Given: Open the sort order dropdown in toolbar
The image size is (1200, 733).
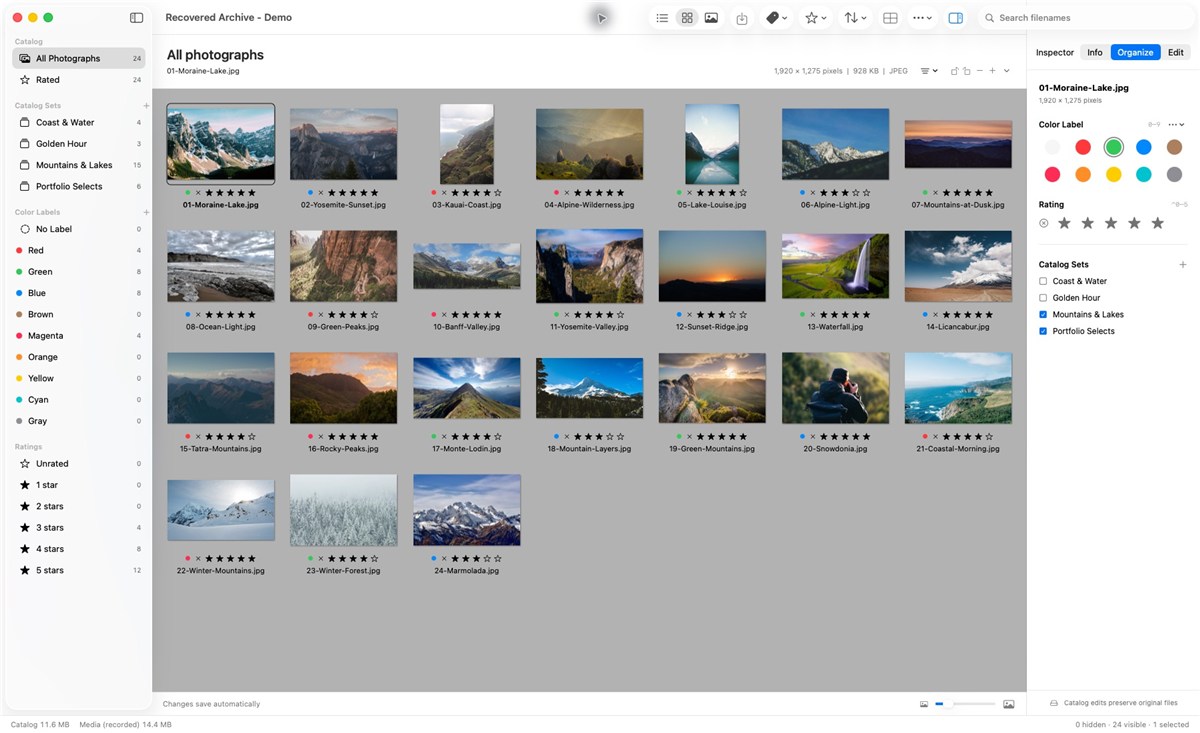Looking at the screenshot, I should (x=856, y=18).
